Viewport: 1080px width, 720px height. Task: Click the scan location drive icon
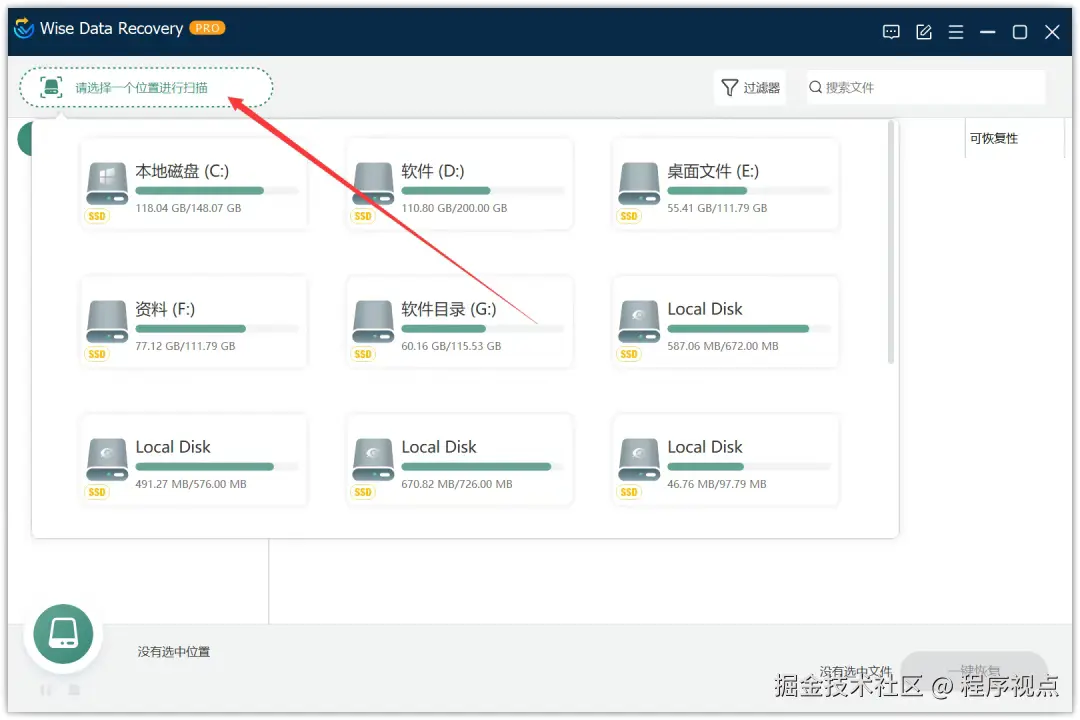pyautogui.click(x=51, y=88)
